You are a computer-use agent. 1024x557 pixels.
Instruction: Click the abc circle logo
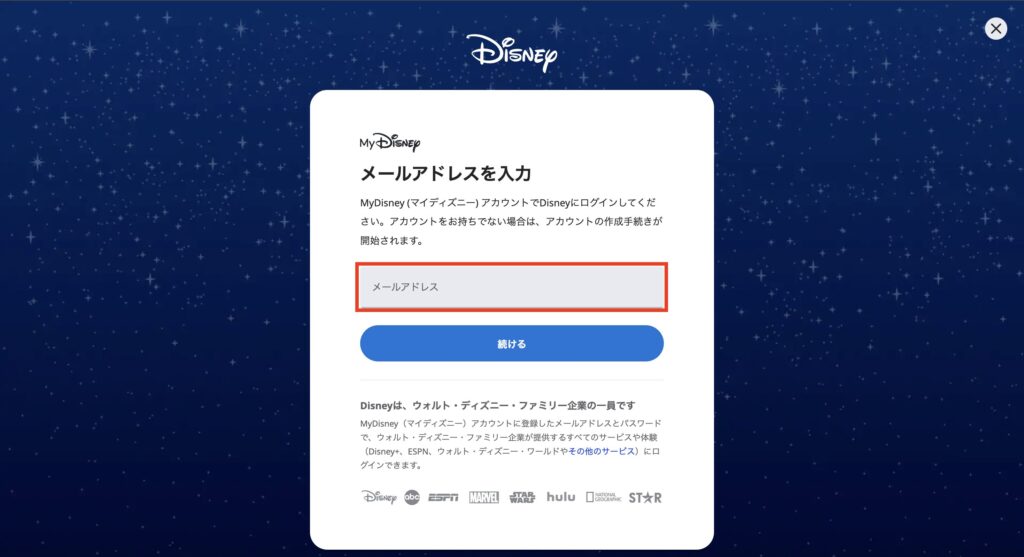point(412,498)
